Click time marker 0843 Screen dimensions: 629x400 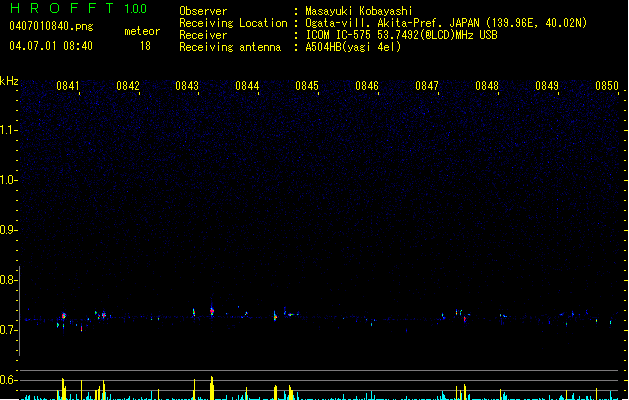pyautogui.click(x=187, y=86)
